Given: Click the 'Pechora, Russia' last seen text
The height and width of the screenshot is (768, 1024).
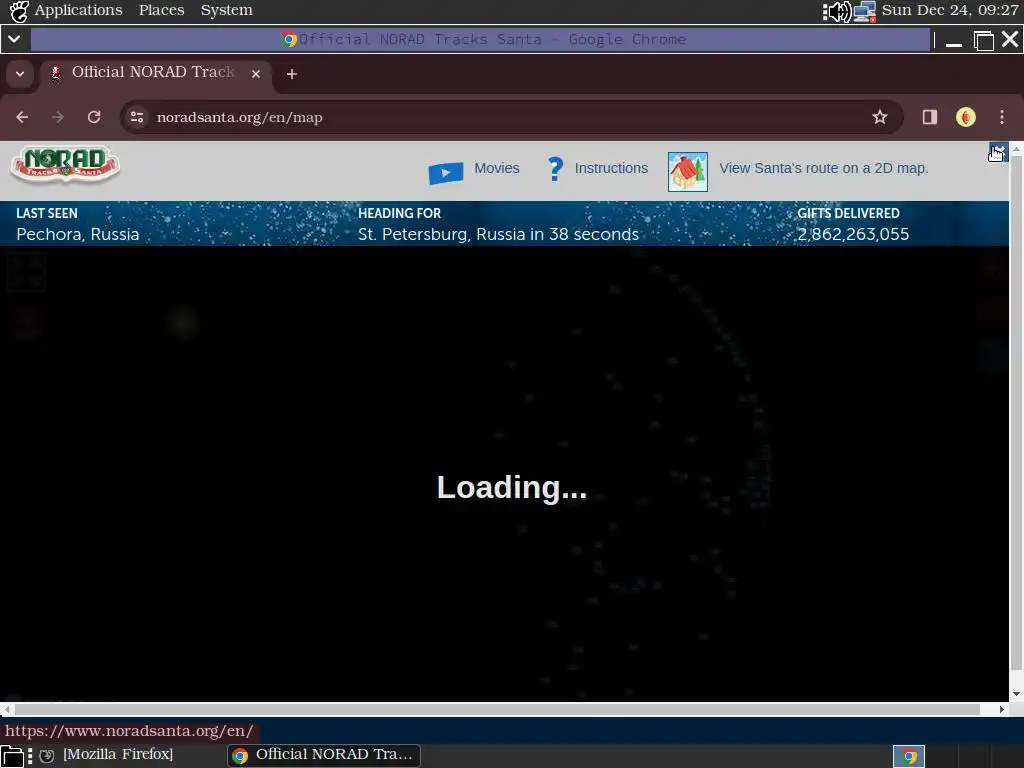Looking at the screenshot, I should click(x=78, y=234).
